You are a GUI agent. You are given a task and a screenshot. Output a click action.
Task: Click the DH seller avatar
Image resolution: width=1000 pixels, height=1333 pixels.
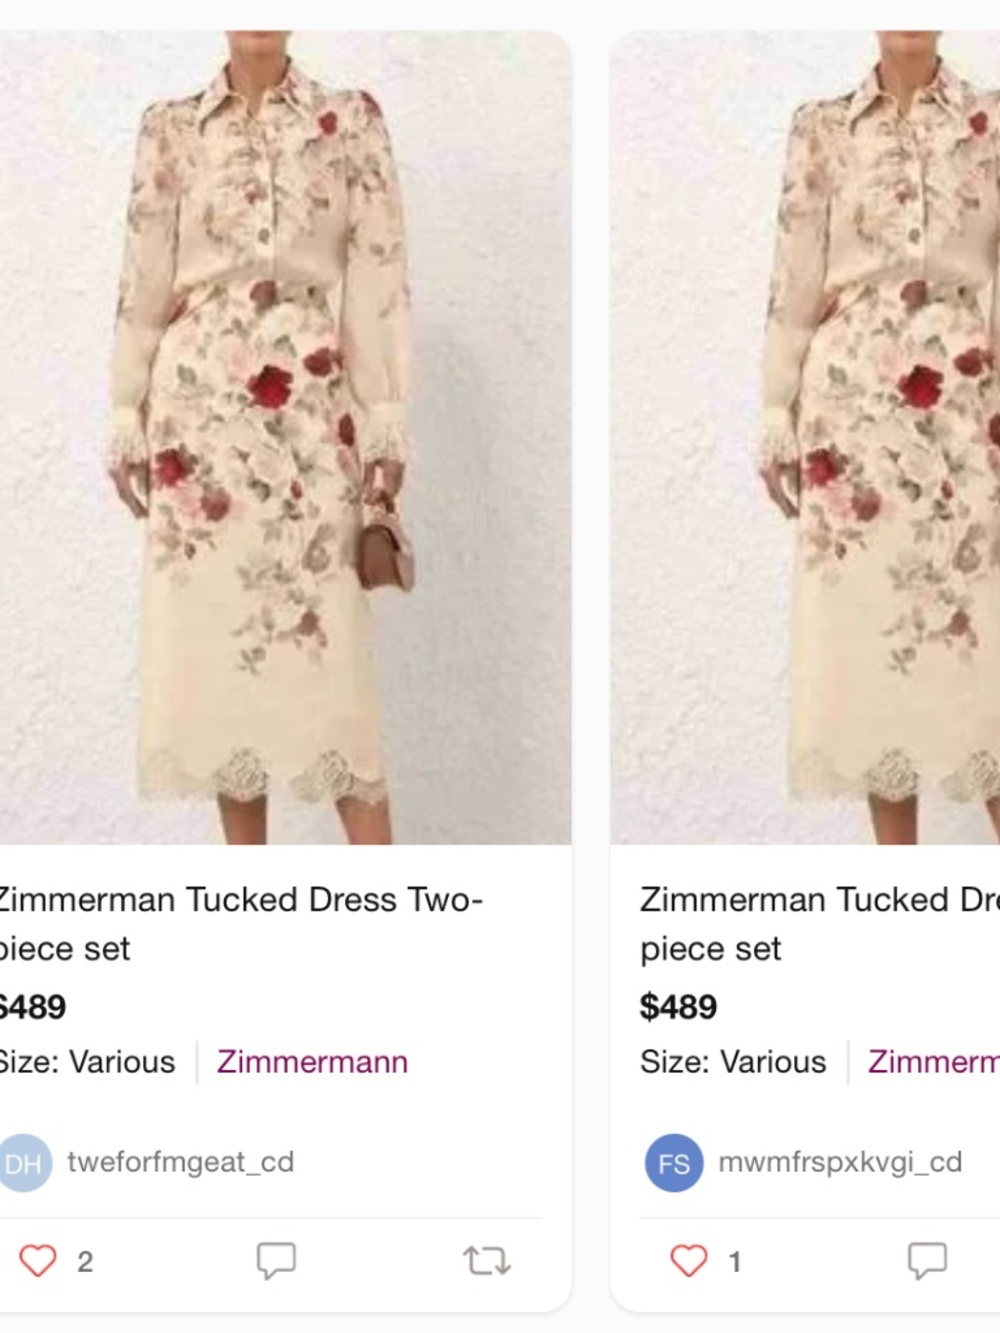click(26, 1162)
